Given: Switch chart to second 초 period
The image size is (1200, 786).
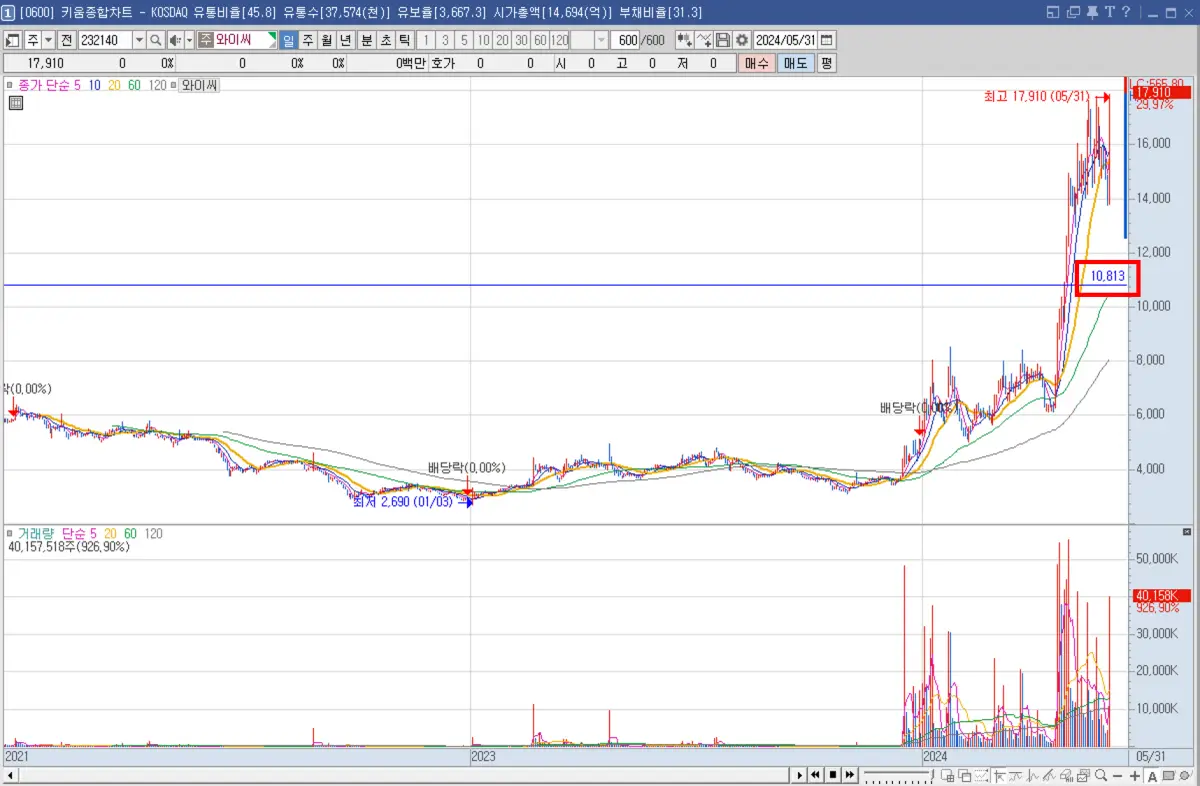Looking at the screenshot, I should (385, 40).
